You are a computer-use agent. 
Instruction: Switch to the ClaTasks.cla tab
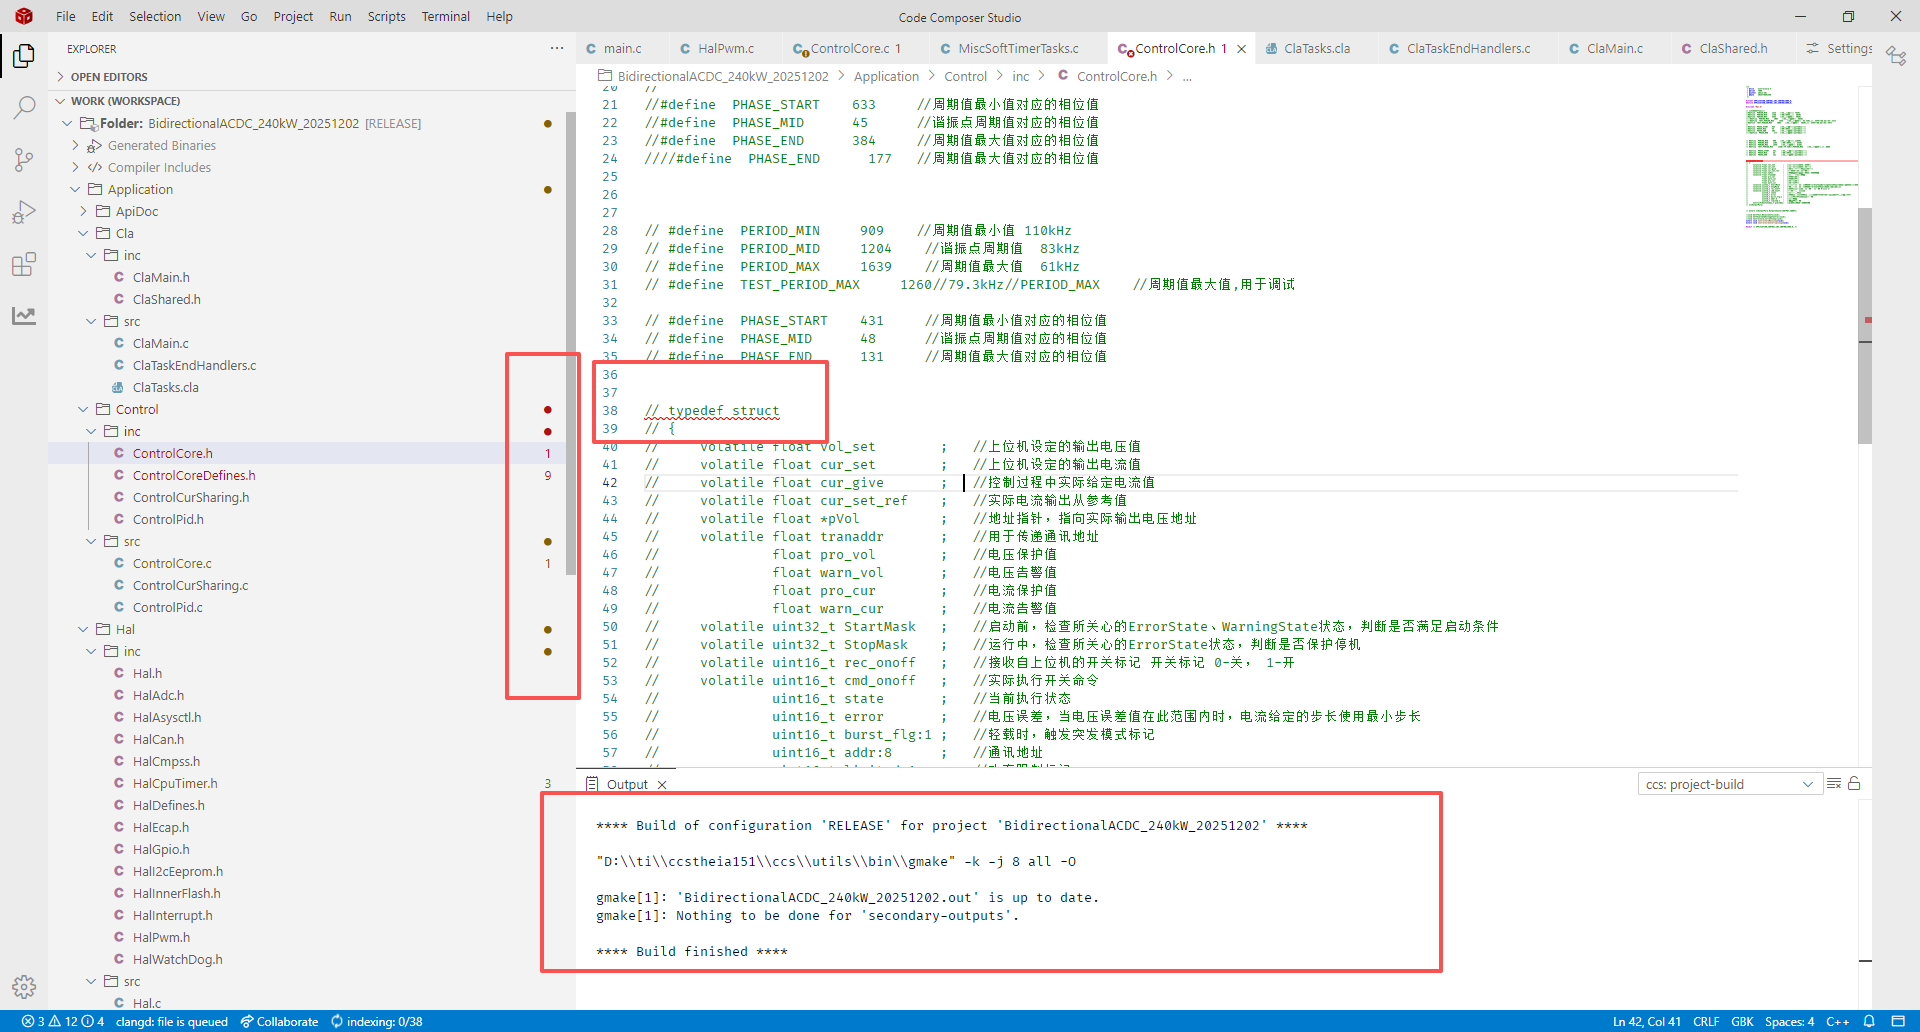coord(1316,49)
